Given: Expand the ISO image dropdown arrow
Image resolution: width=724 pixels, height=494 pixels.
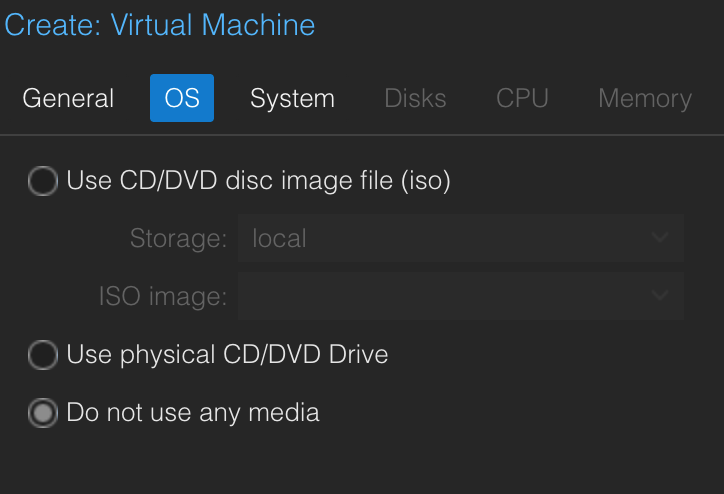Looking at the screenshot, I should click(660, 296).
